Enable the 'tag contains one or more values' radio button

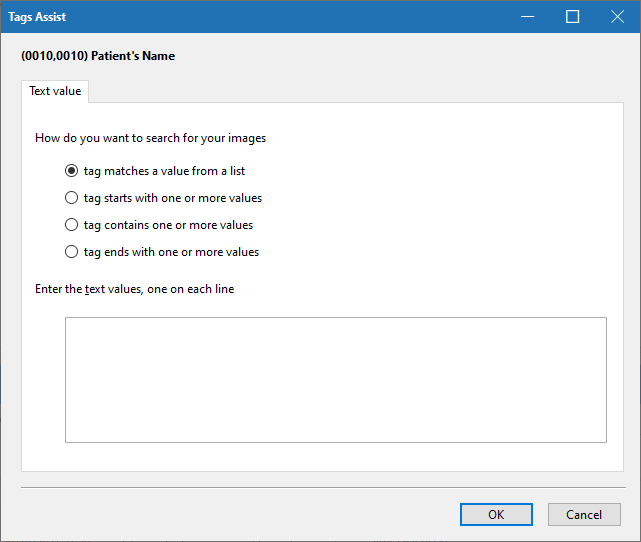pyautogui.click(x=71, y=225)
